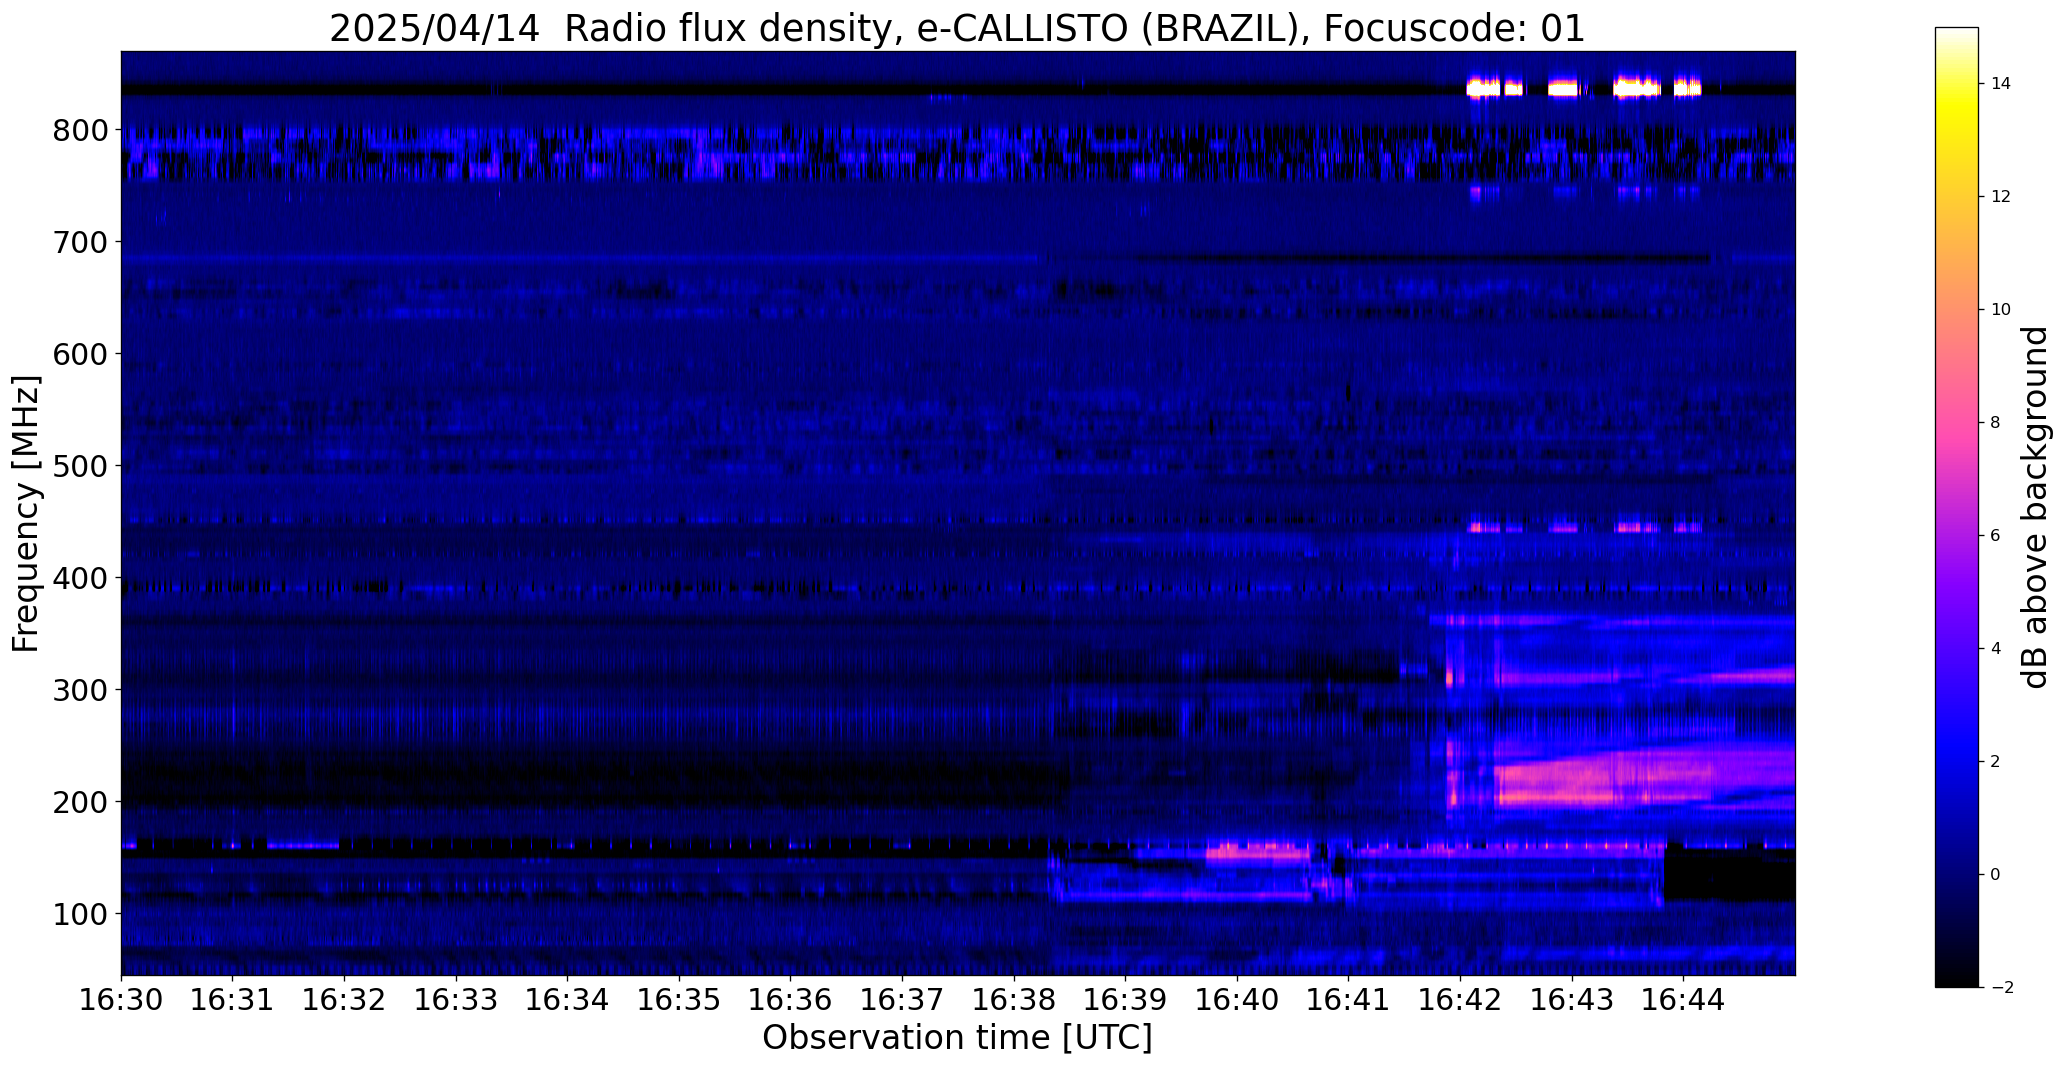Click the yellow region of the colorbar
The image size is (2066, 1067).
(x=1957, y=110)
